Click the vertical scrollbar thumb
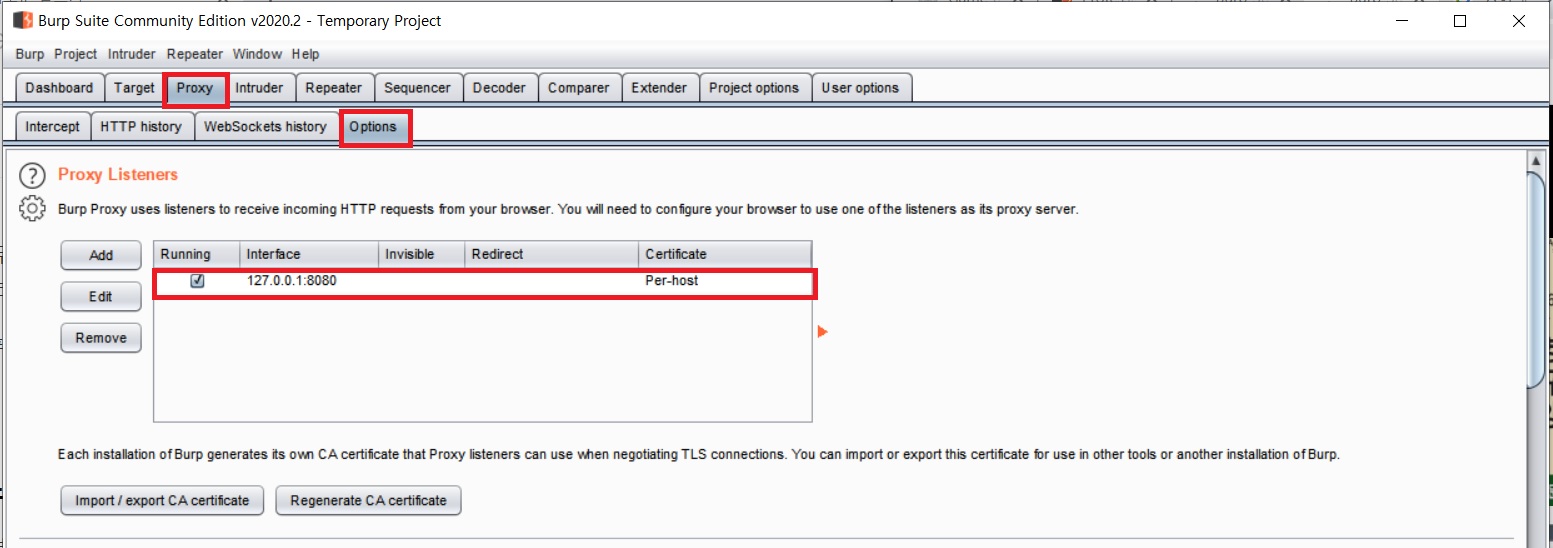 pyautogui.click(x=1538, y=280)
